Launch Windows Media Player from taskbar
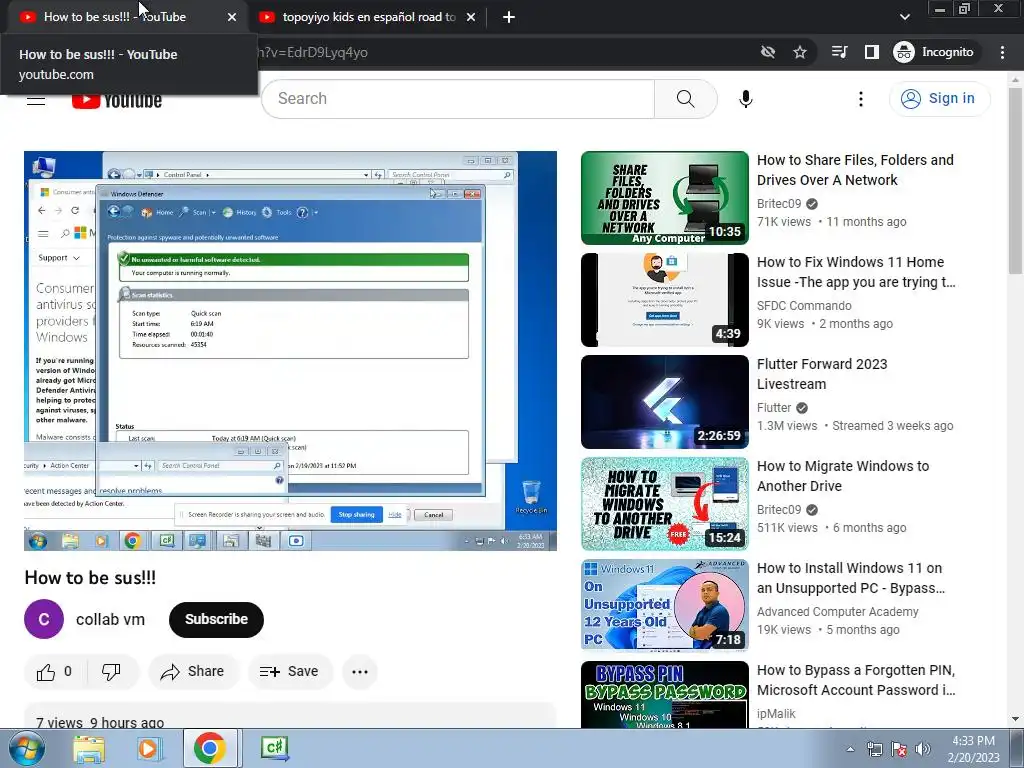The height and width of the screenshot is (768, 1024). tap(149, 748)
